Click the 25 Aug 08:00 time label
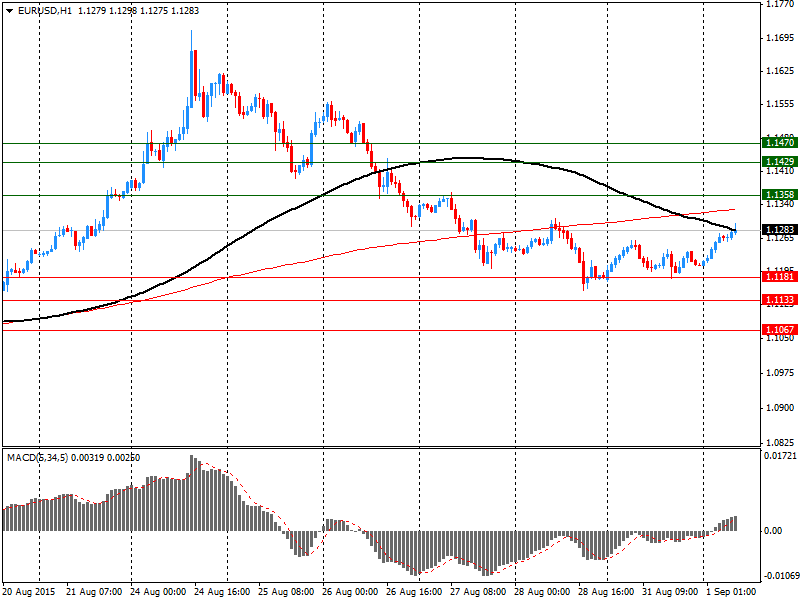This screenshot has height=600, width=800. 286,592
